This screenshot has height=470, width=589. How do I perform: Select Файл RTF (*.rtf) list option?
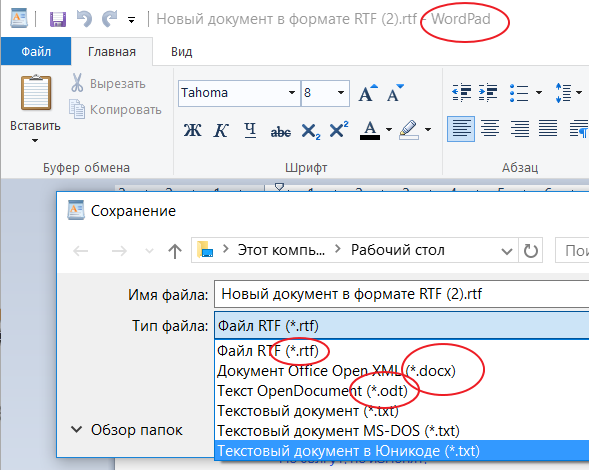402,351
